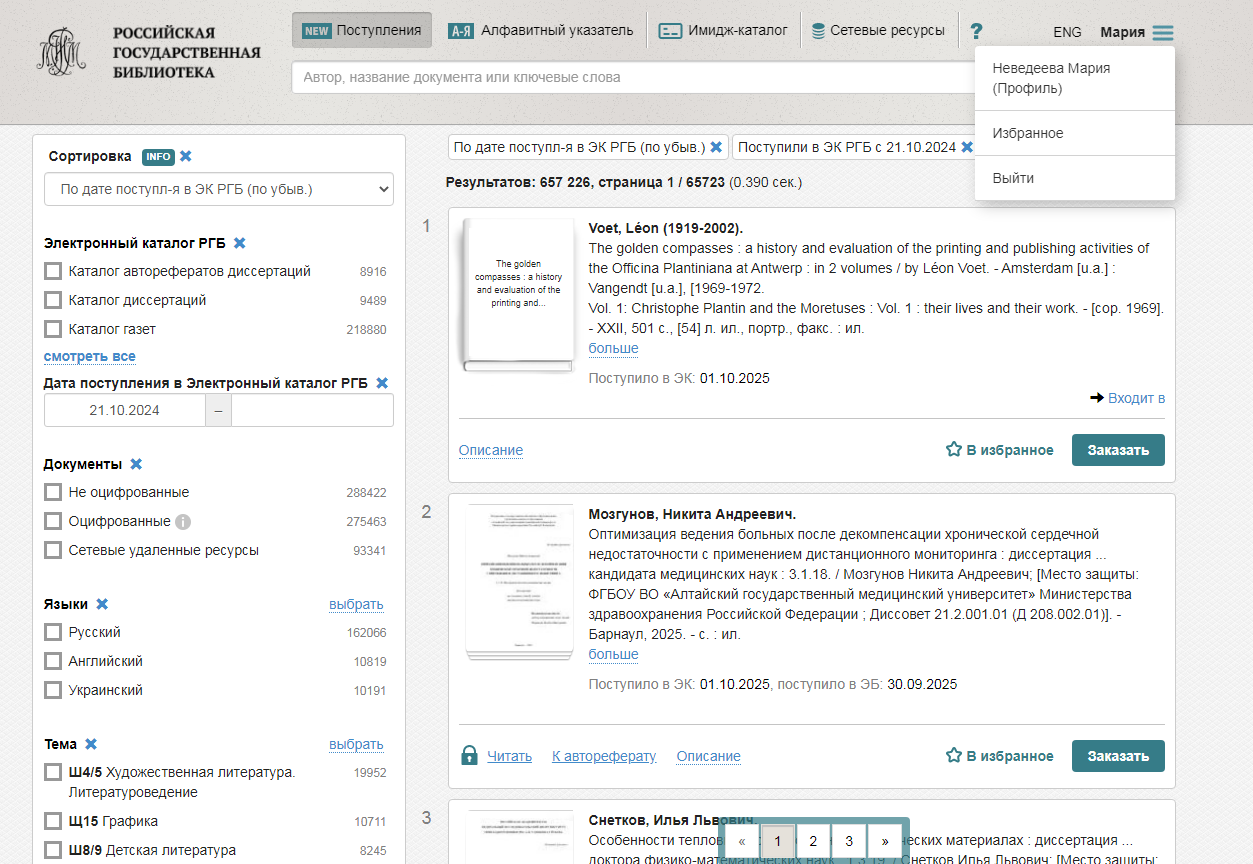Expand catalog list via 'смотреть все'
The image size is (1253, 864).
(89, 357)
